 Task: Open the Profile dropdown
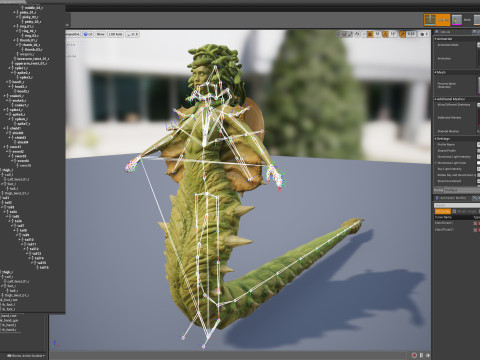coord(462,190)
